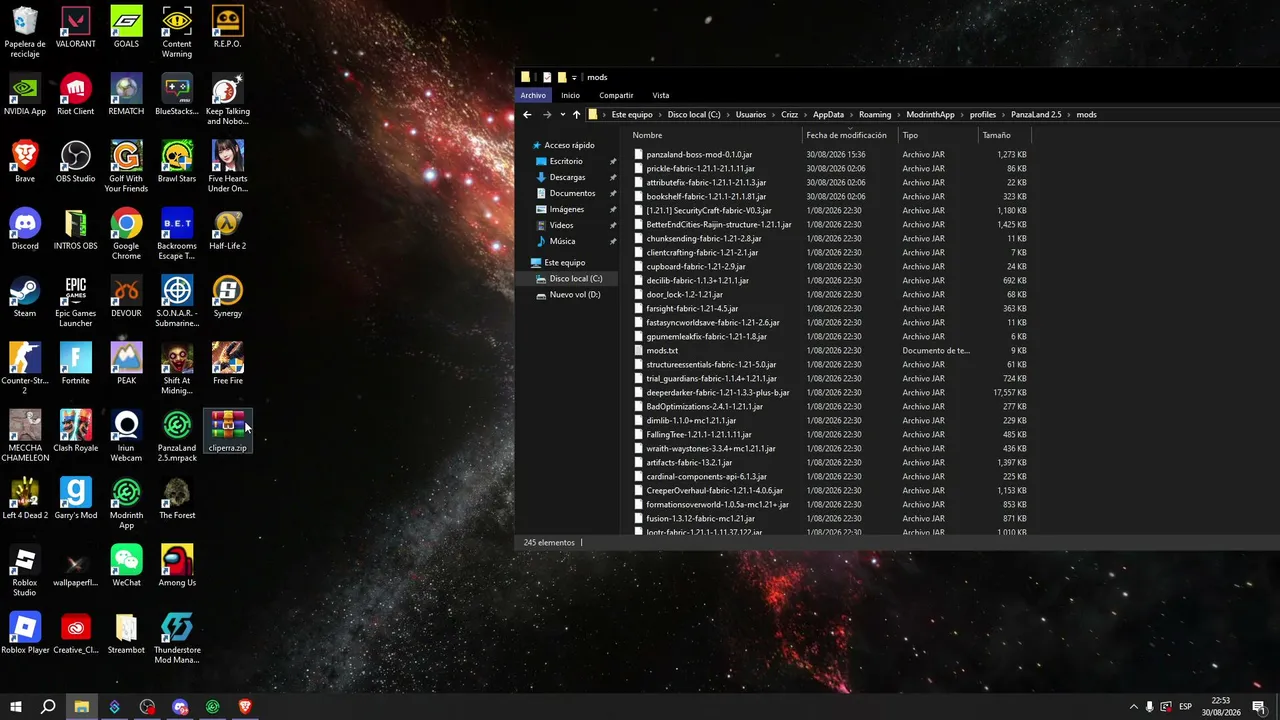The width and height of the screenshot is (1280, 720).
Task: Show hidden system tray icons
Action: [1133, 707]
